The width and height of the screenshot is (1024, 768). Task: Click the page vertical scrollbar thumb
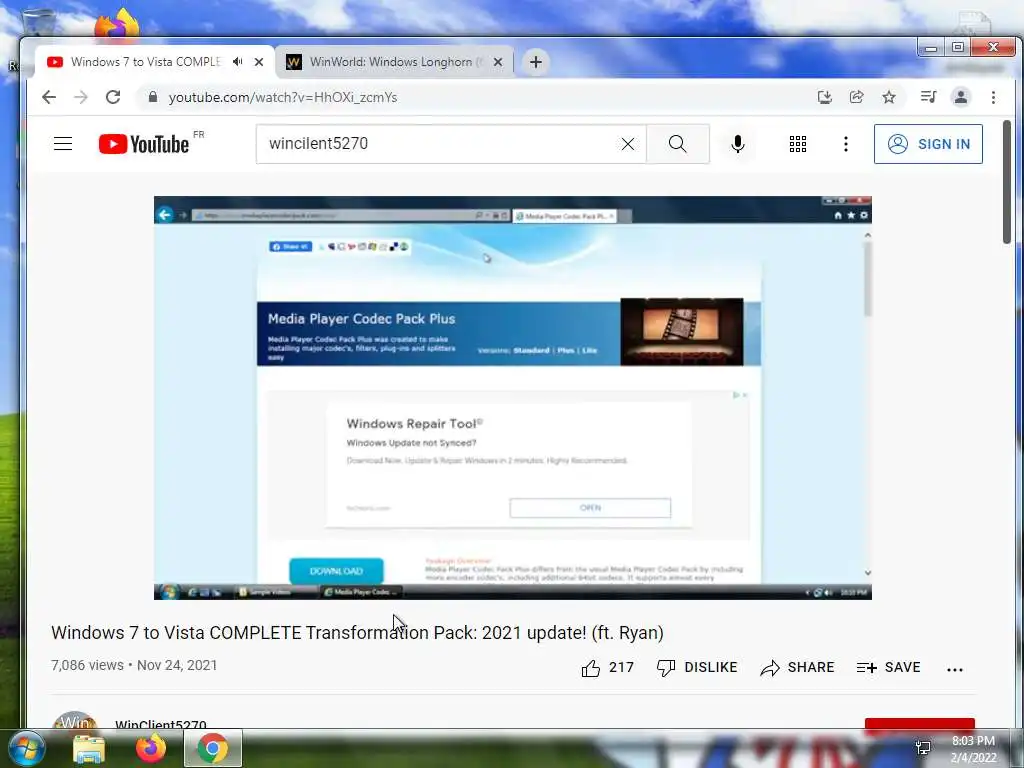pyautogui.click(x=1006, y=182)
